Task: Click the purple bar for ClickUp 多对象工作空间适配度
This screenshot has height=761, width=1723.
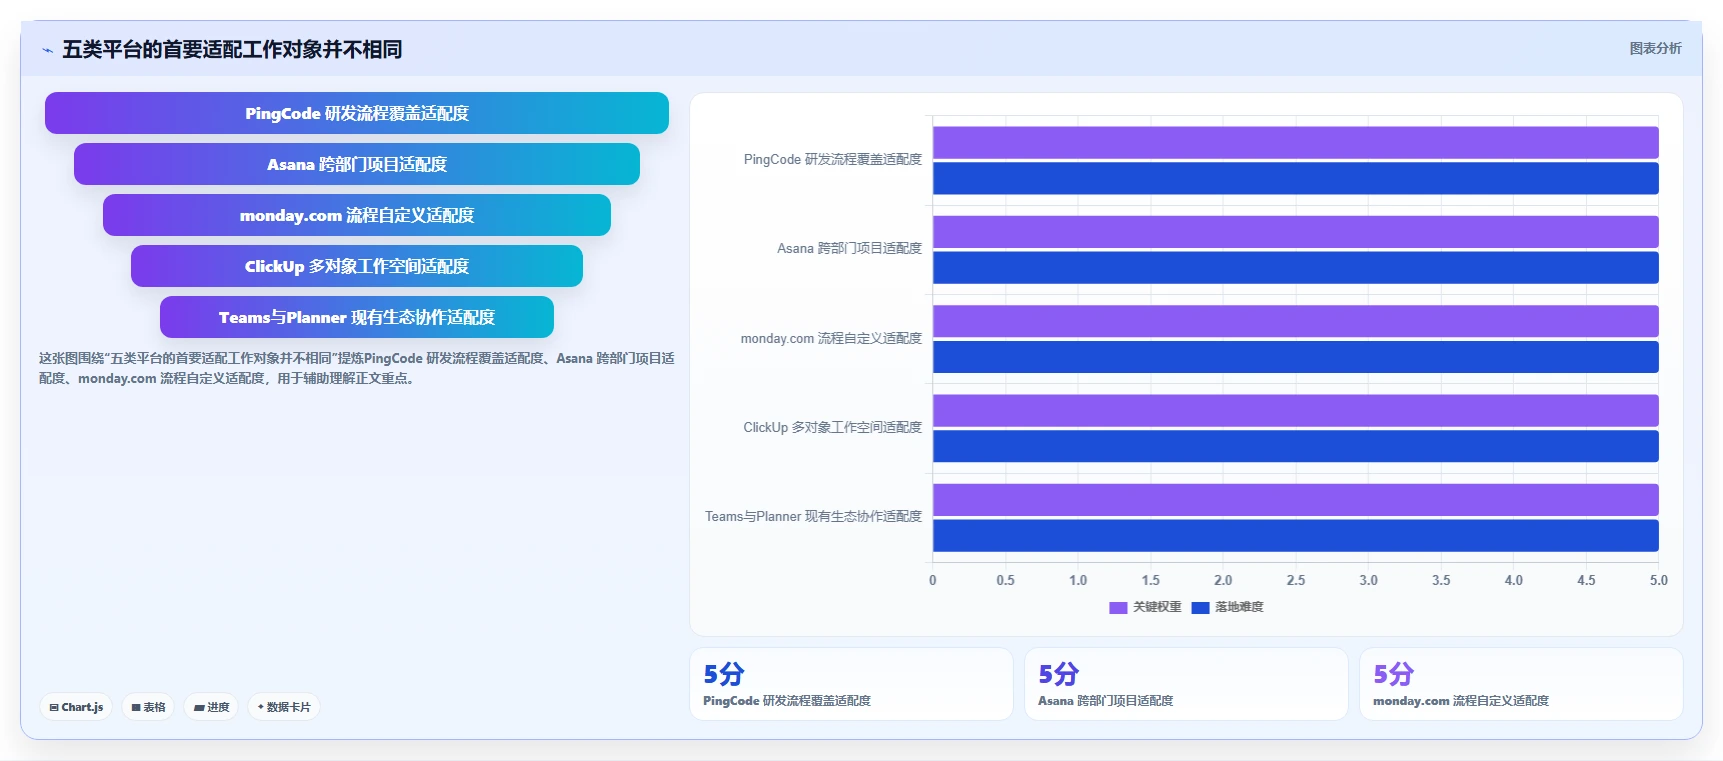Action: click(1296, 410)
